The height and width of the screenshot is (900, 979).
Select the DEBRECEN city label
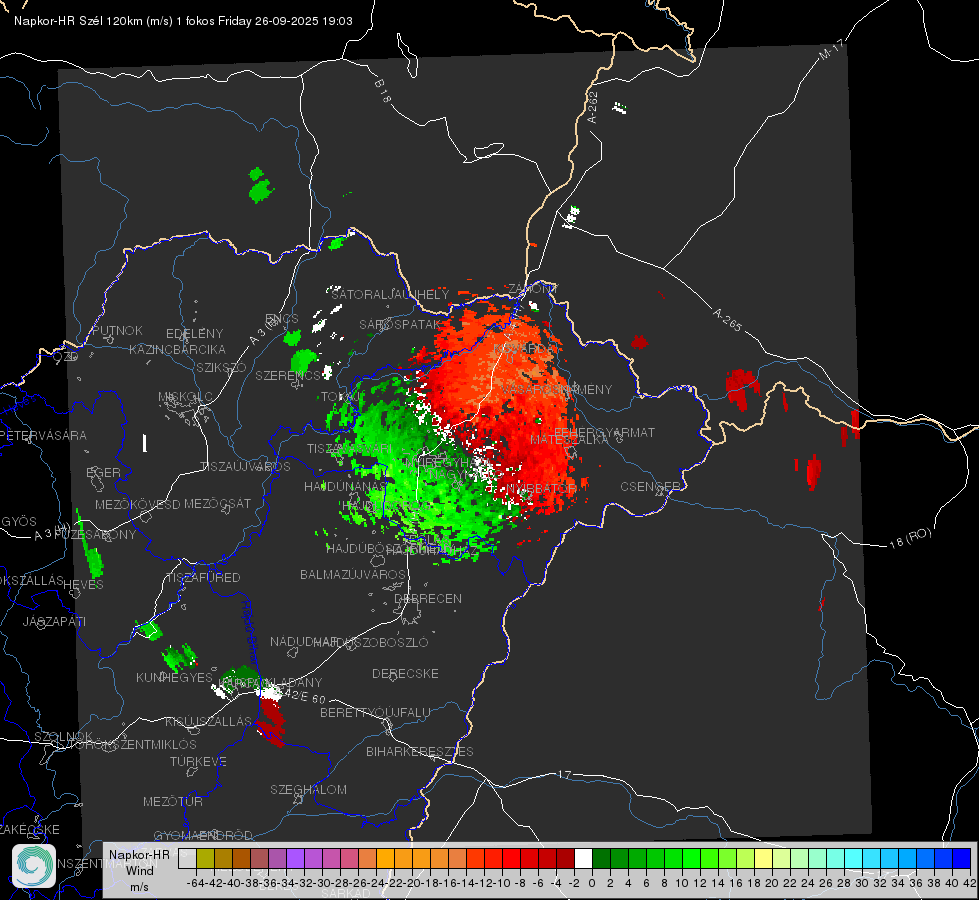[428, 598]
